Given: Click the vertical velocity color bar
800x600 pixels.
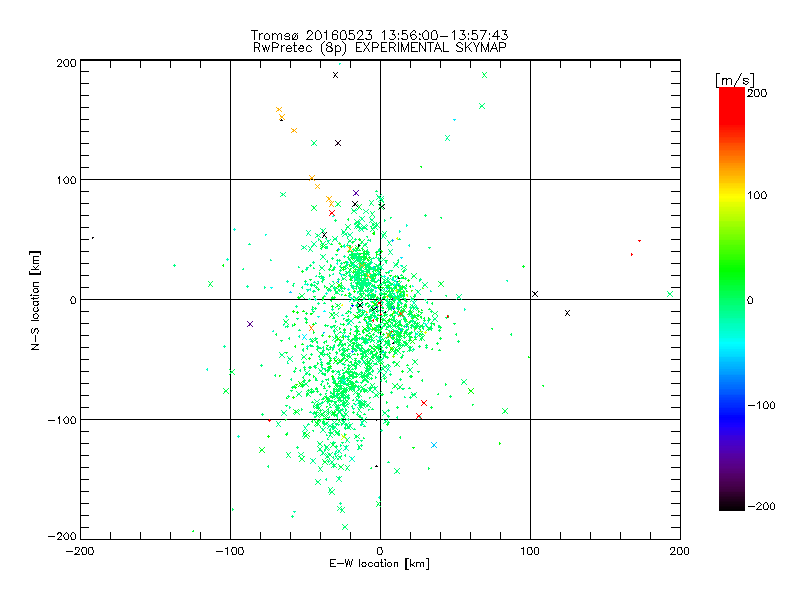Looking at the screenshot, I should point(732,299).
